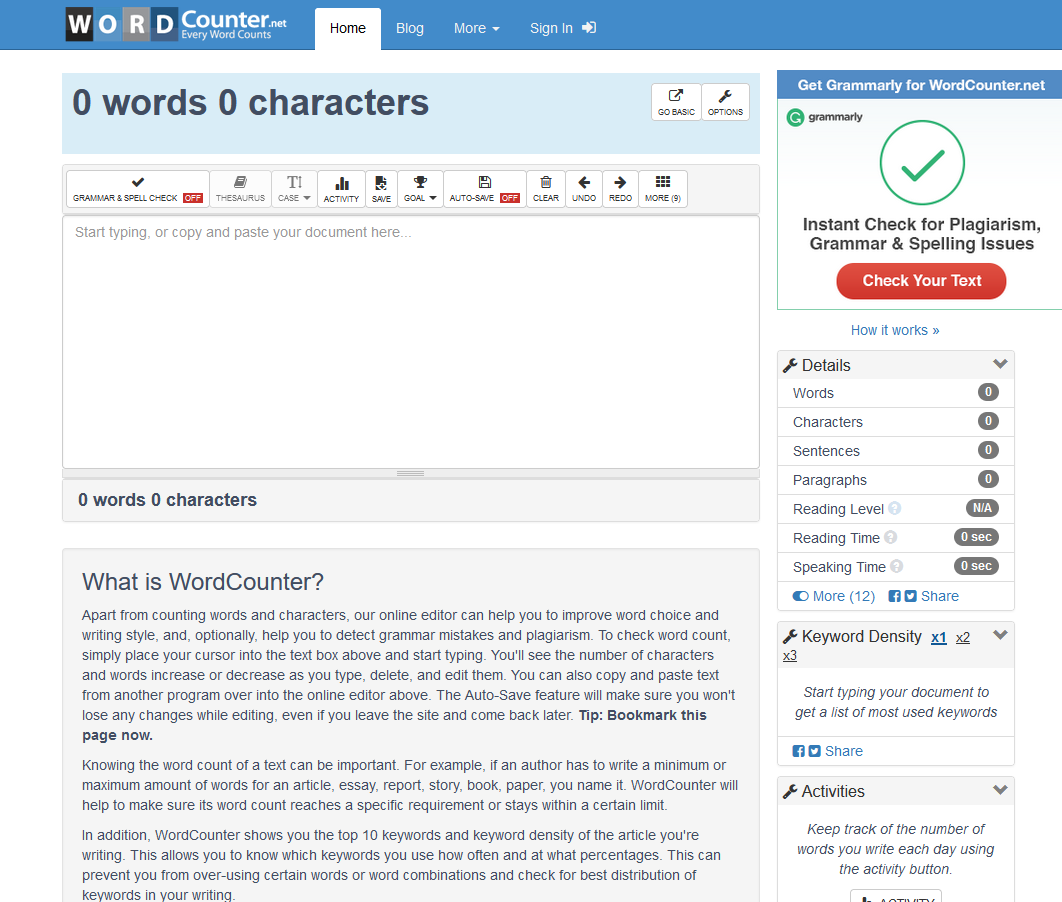
Task: Click the Go Basic button
Action: [x=676, y=102]
